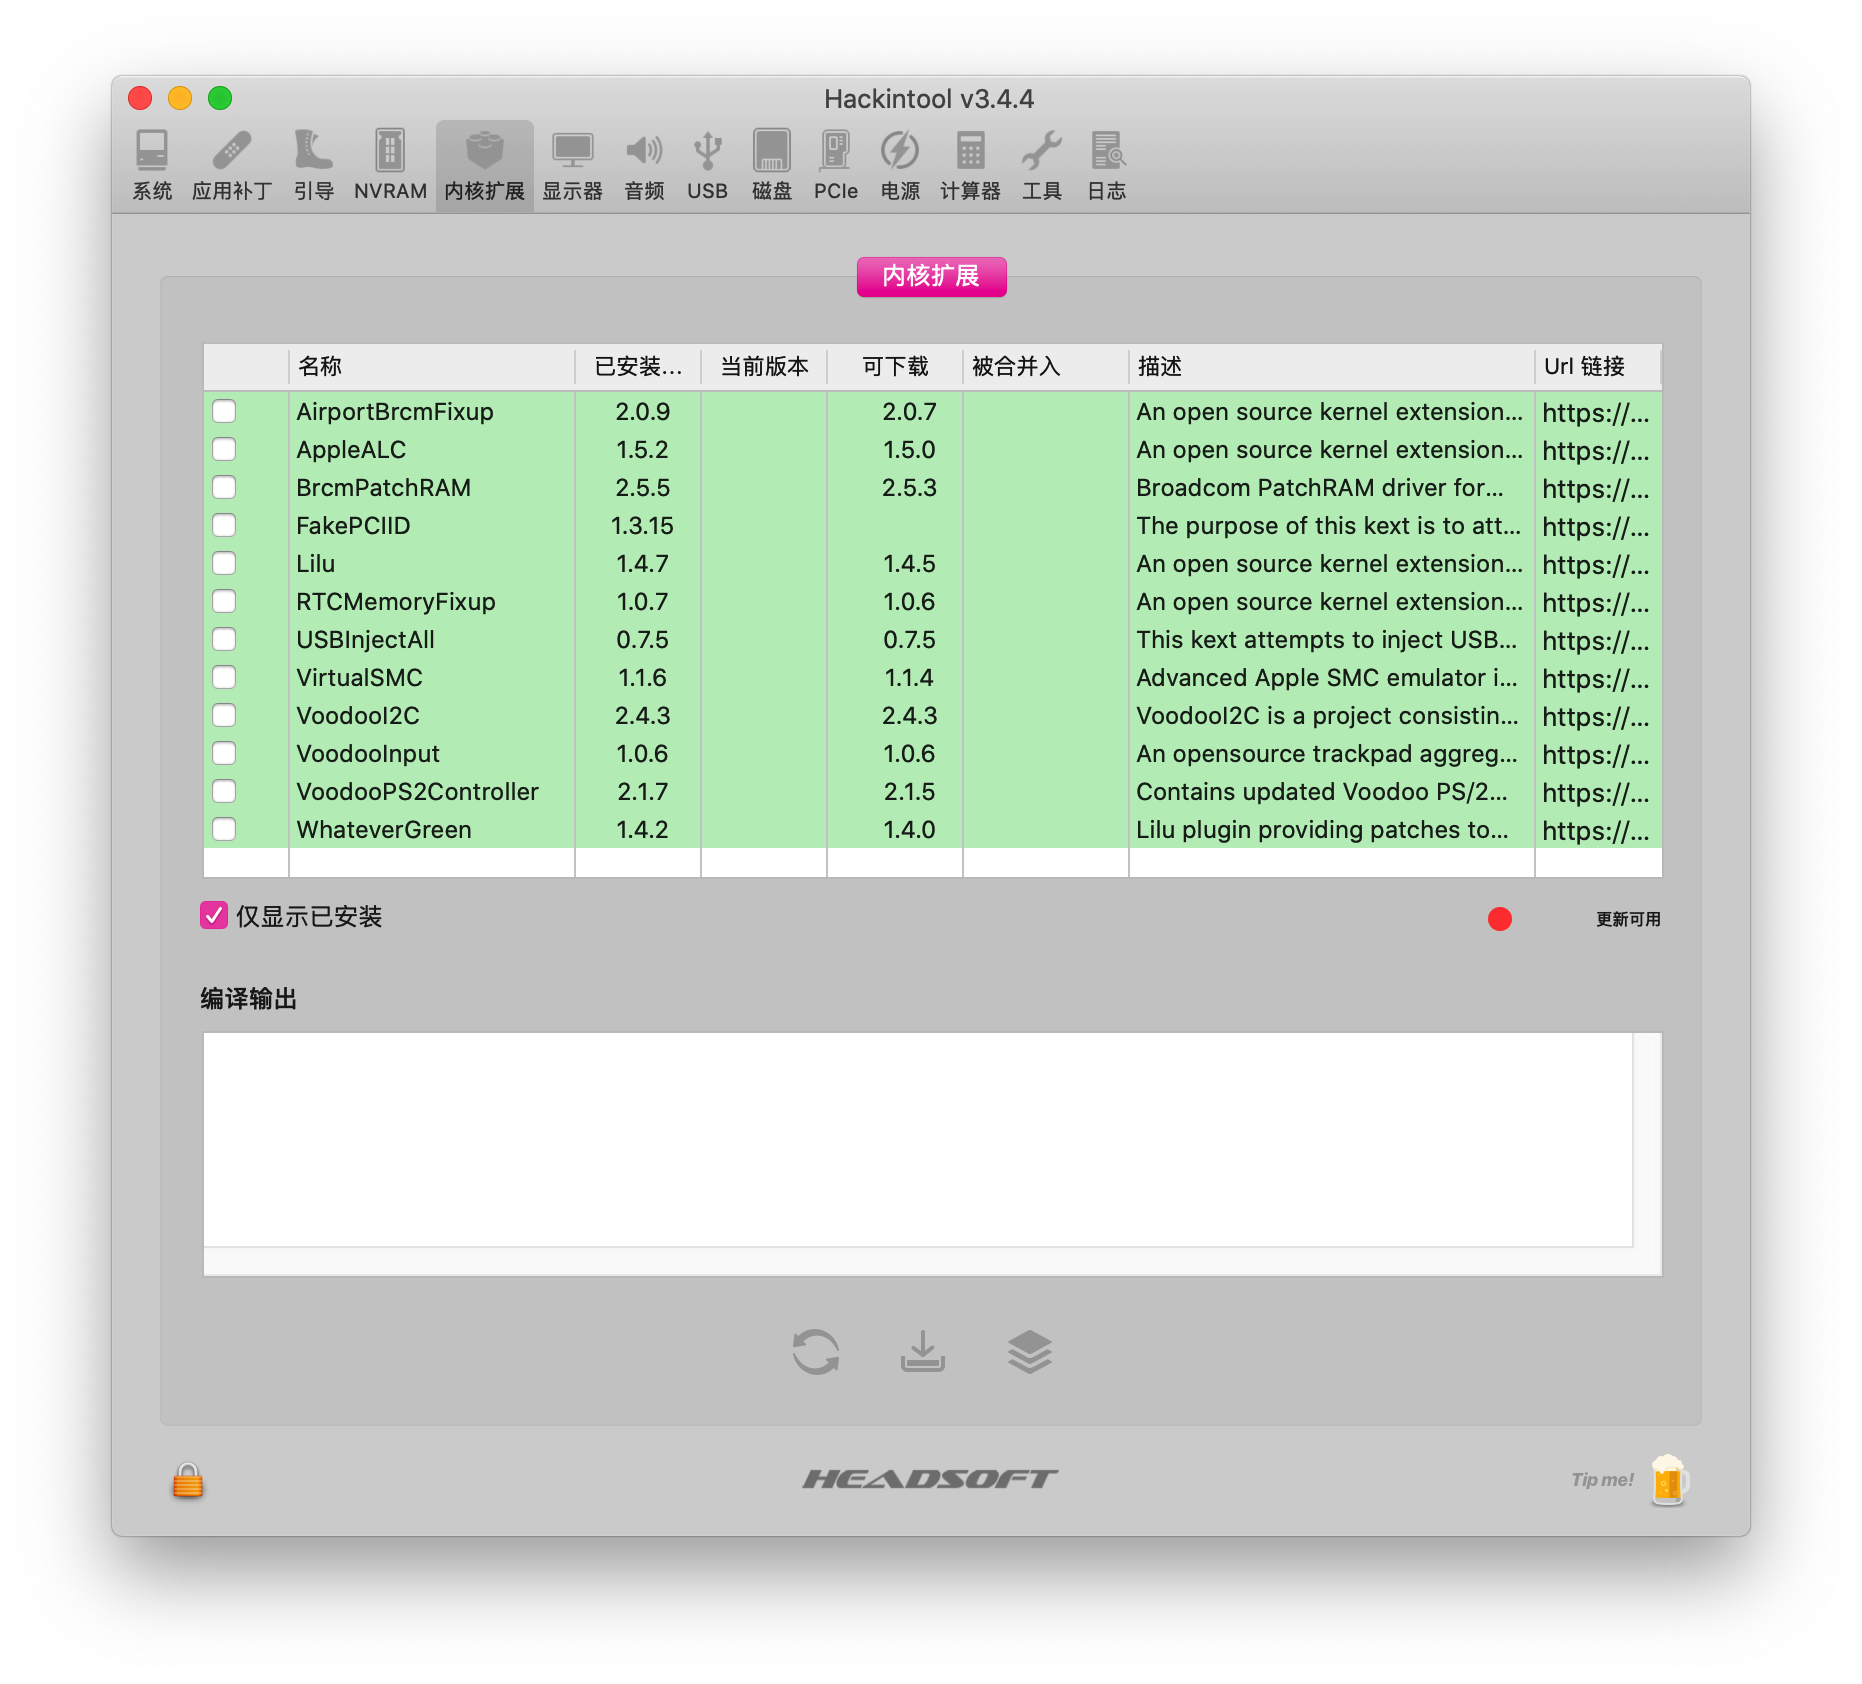Tick the Lilu row checkbox
The width and height of the screenshot is (1862, 1684).
(x=224, y=564)
